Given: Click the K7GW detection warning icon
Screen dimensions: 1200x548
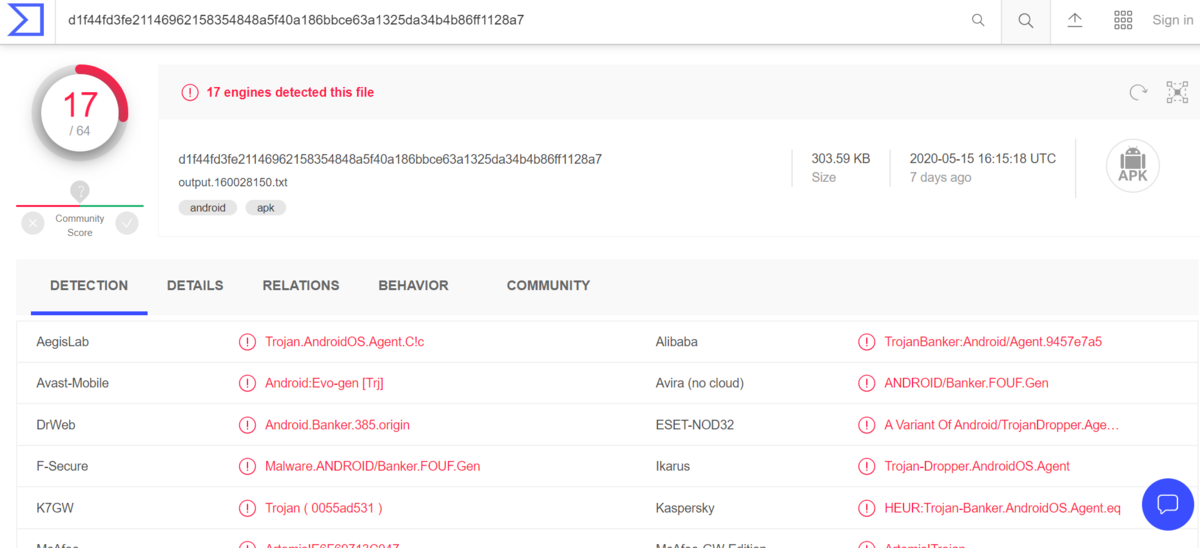Looking at the screenshot, I should (x=247, y=508).
